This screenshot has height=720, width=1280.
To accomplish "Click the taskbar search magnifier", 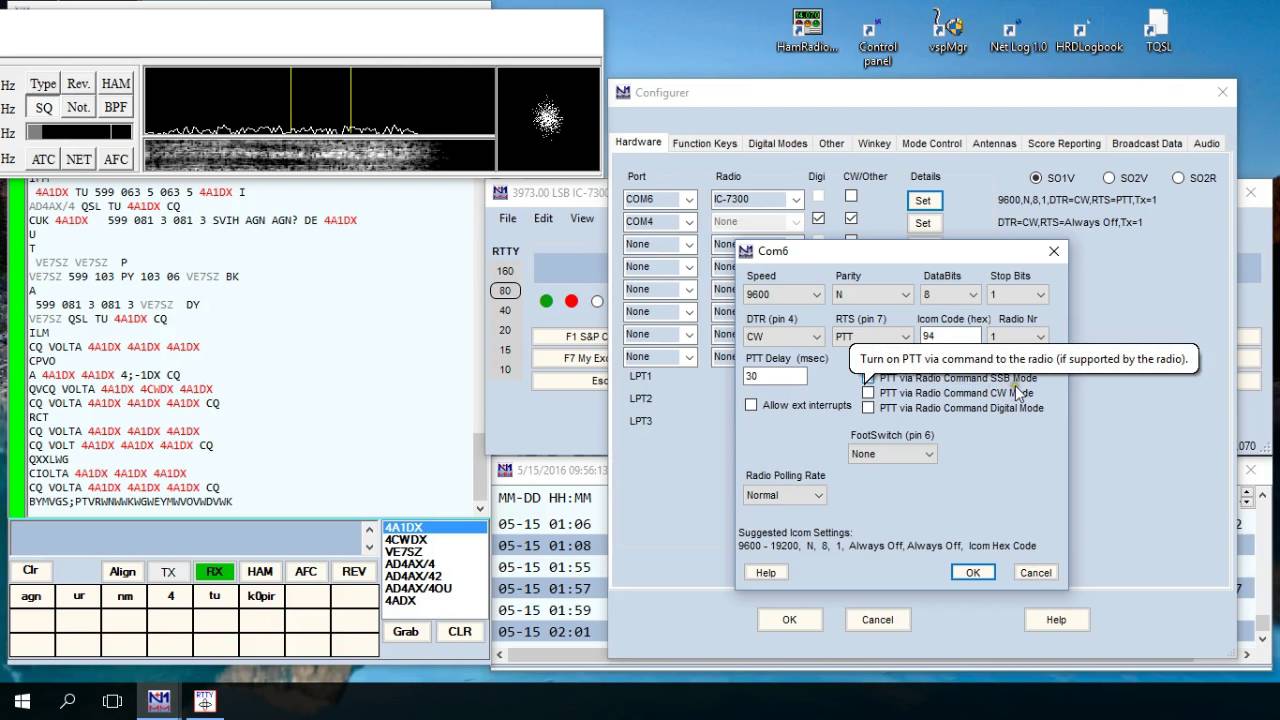I will click(67, 701).
